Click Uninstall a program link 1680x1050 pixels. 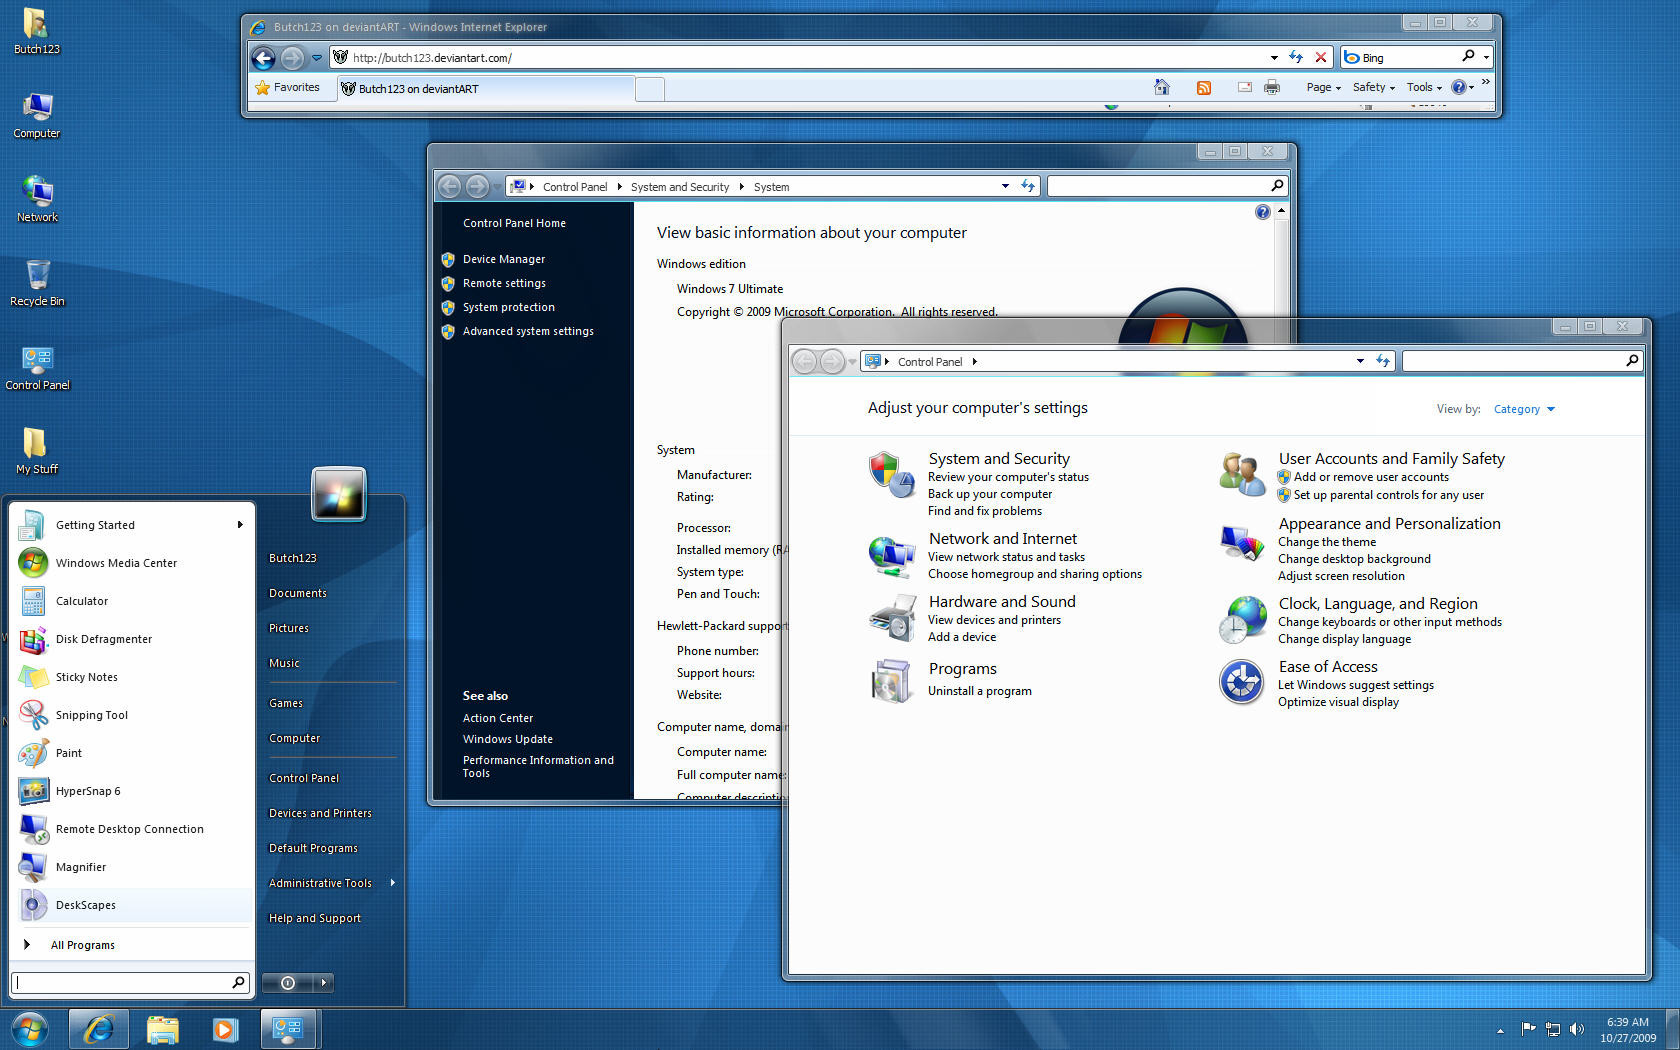click(979, 691)
